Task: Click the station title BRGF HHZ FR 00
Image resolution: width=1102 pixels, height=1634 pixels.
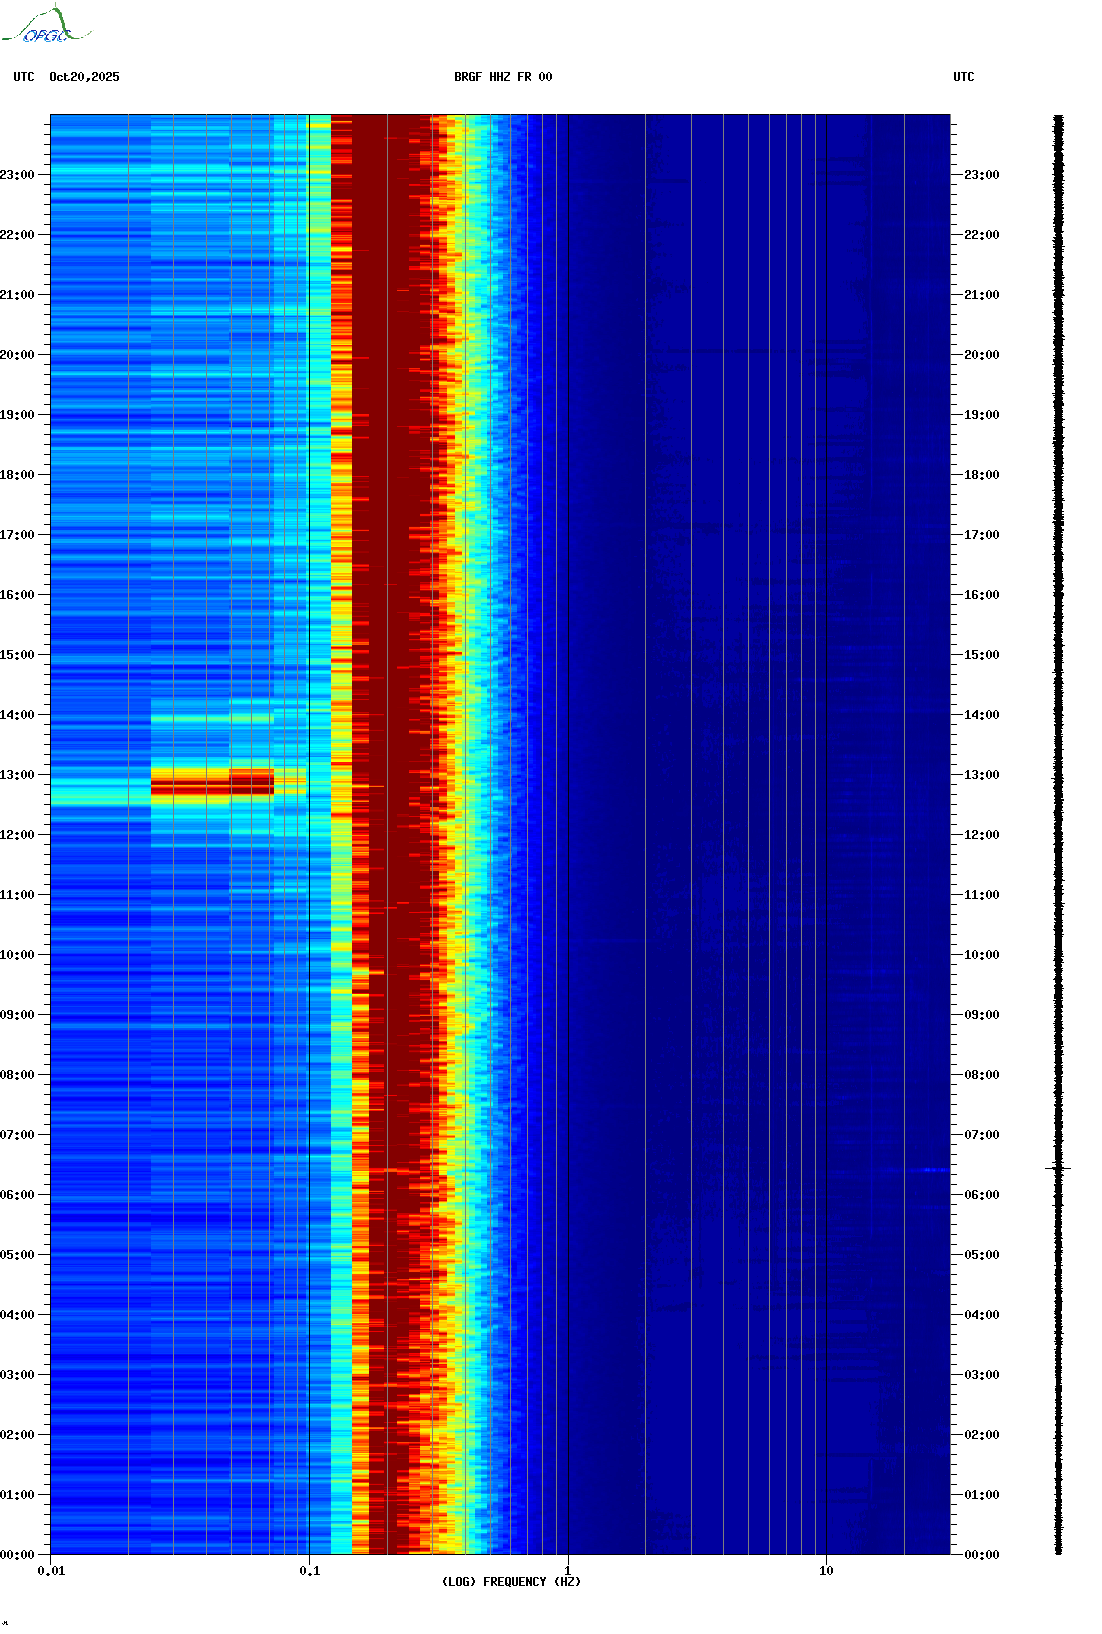Action: click(503, 77)
